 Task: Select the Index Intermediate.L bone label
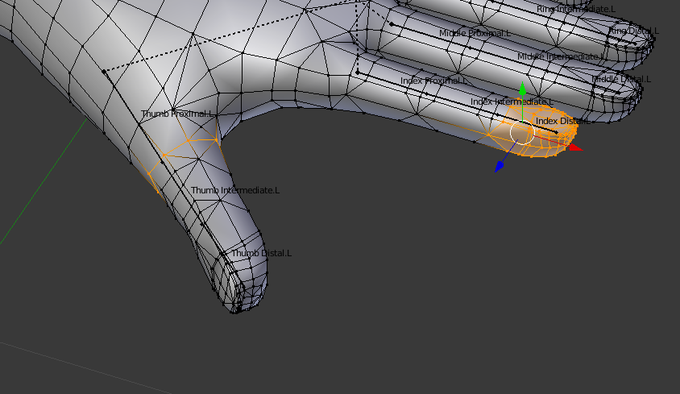point(512,101)
